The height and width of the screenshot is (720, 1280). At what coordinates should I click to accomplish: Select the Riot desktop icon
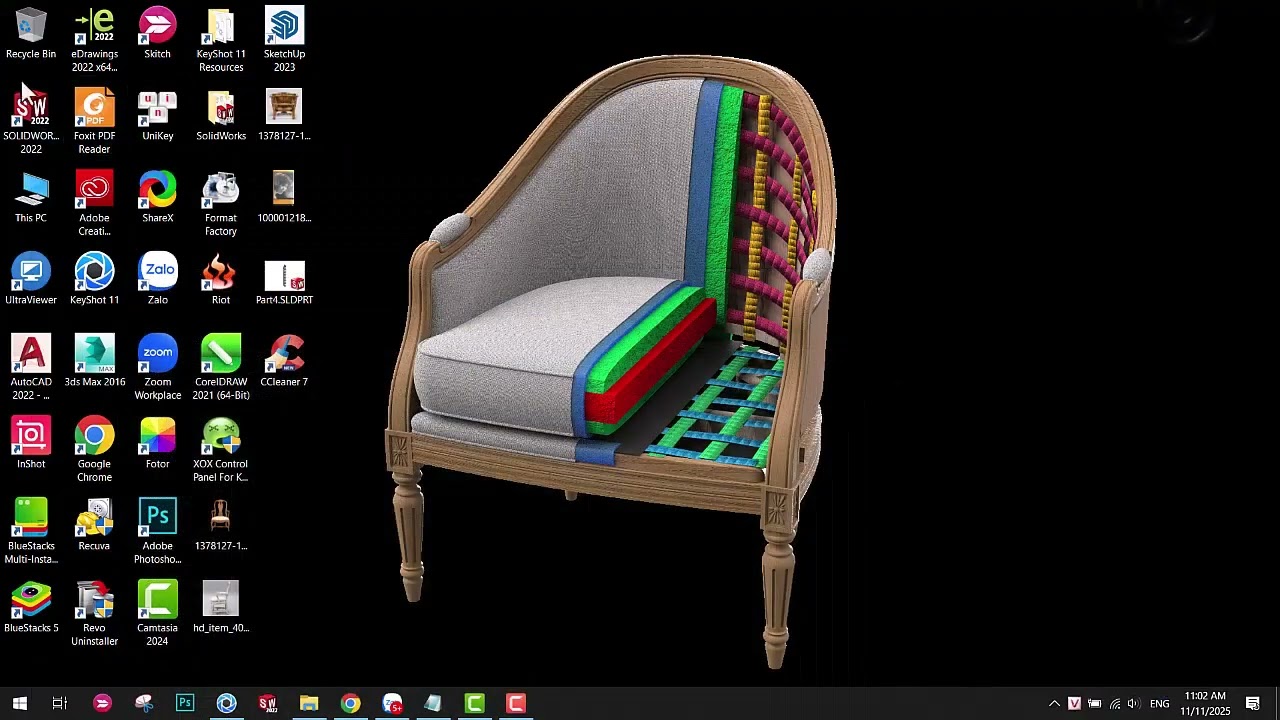(x=221, y=280)
